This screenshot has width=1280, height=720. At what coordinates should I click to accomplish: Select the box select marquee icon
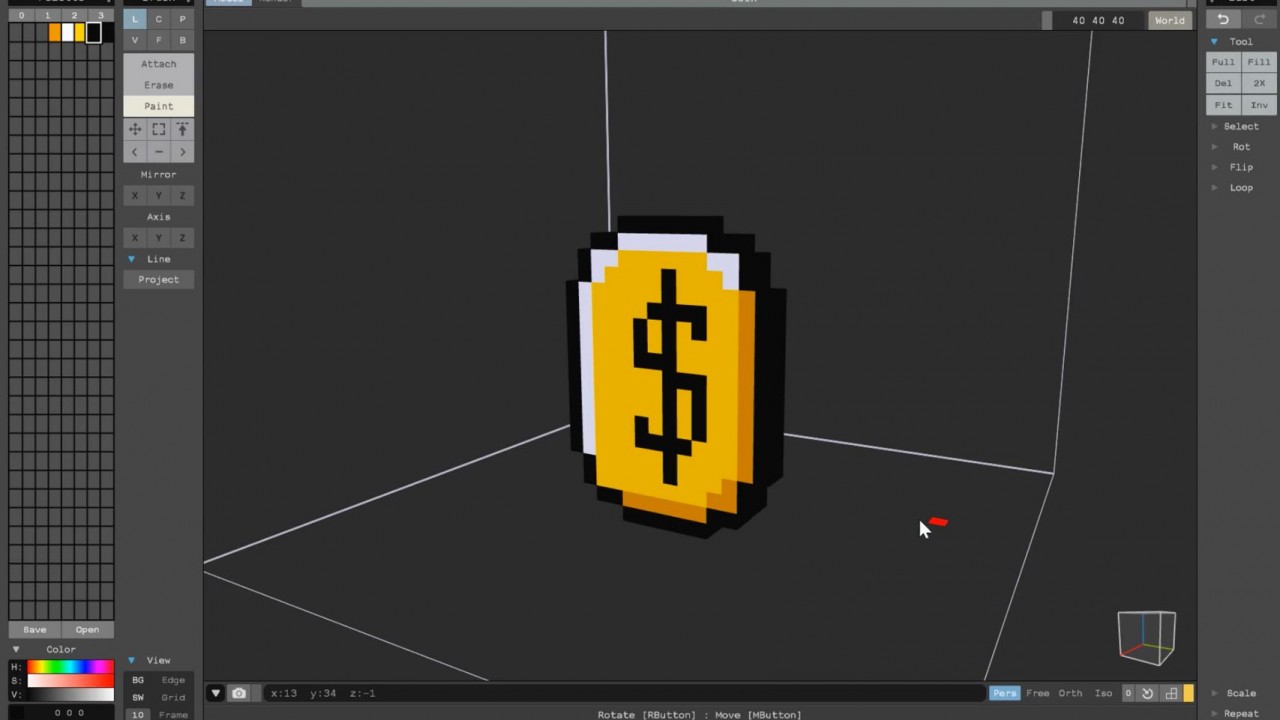[x=158, y=129]
